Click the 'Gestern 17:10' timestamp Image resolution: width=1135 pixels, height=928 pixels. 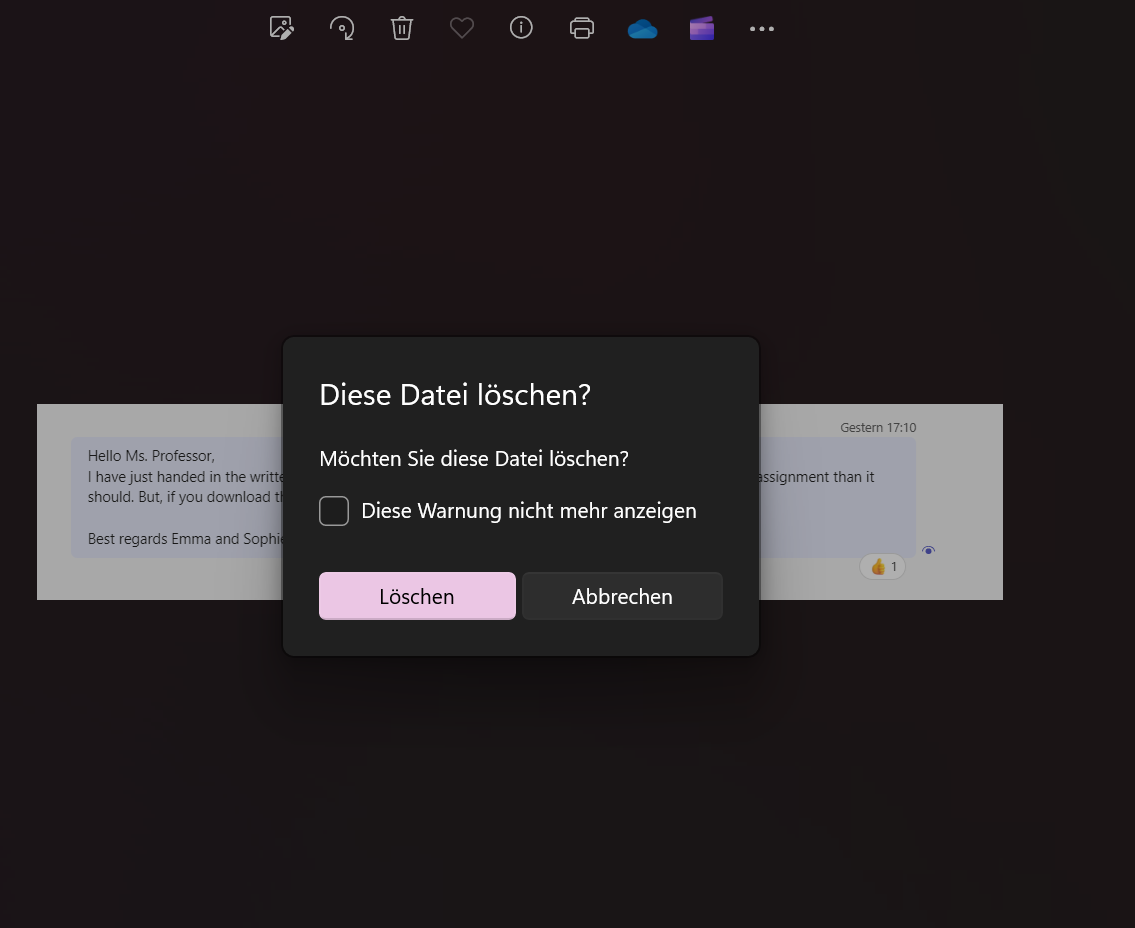[x=878, y=427]
